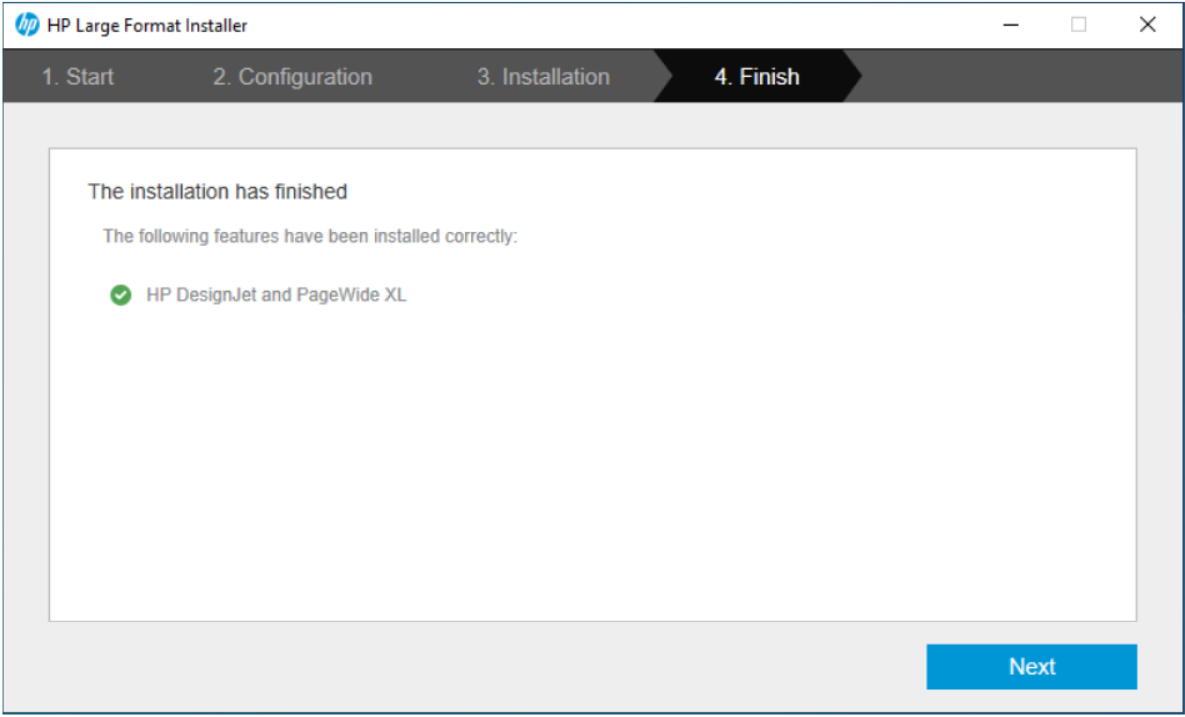Select the 3. Installation step
Viewport: 1185px width, 717px height.
[543, 76]
